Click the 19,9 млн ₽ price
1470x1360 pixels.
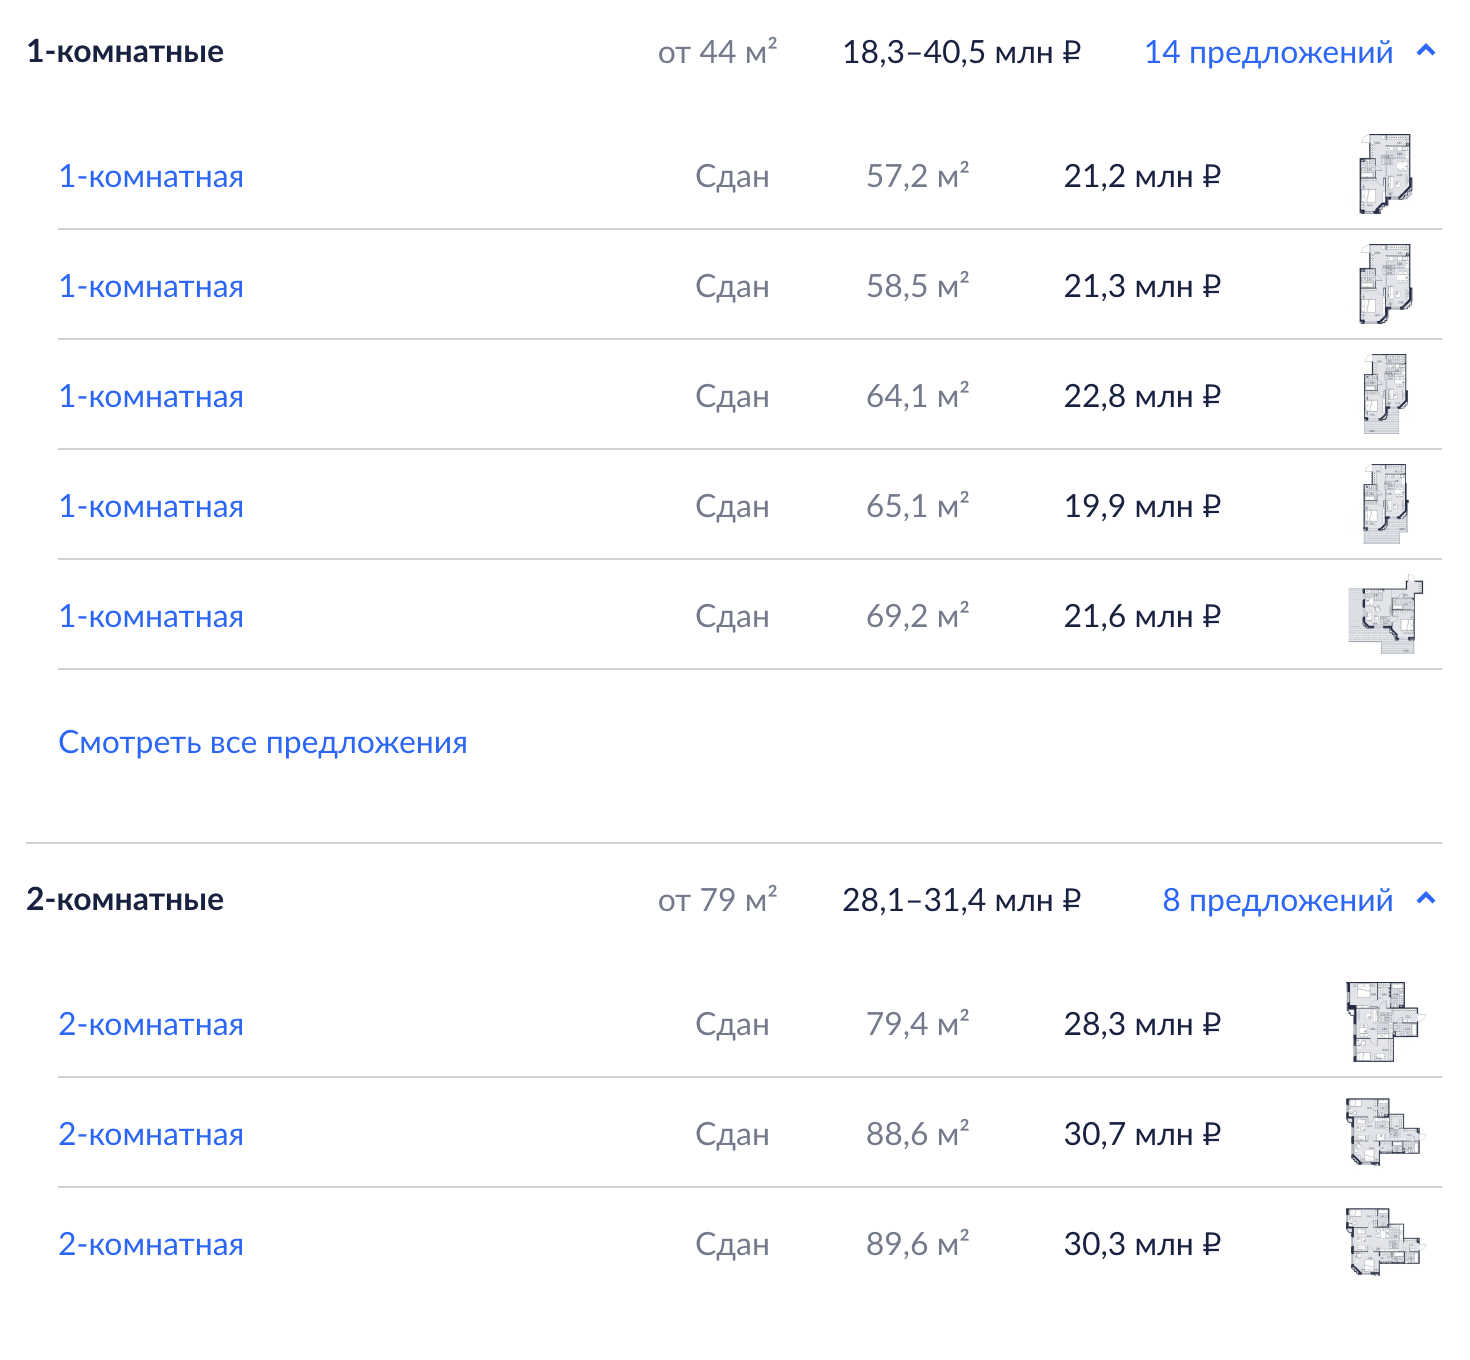pos(1142,506)
